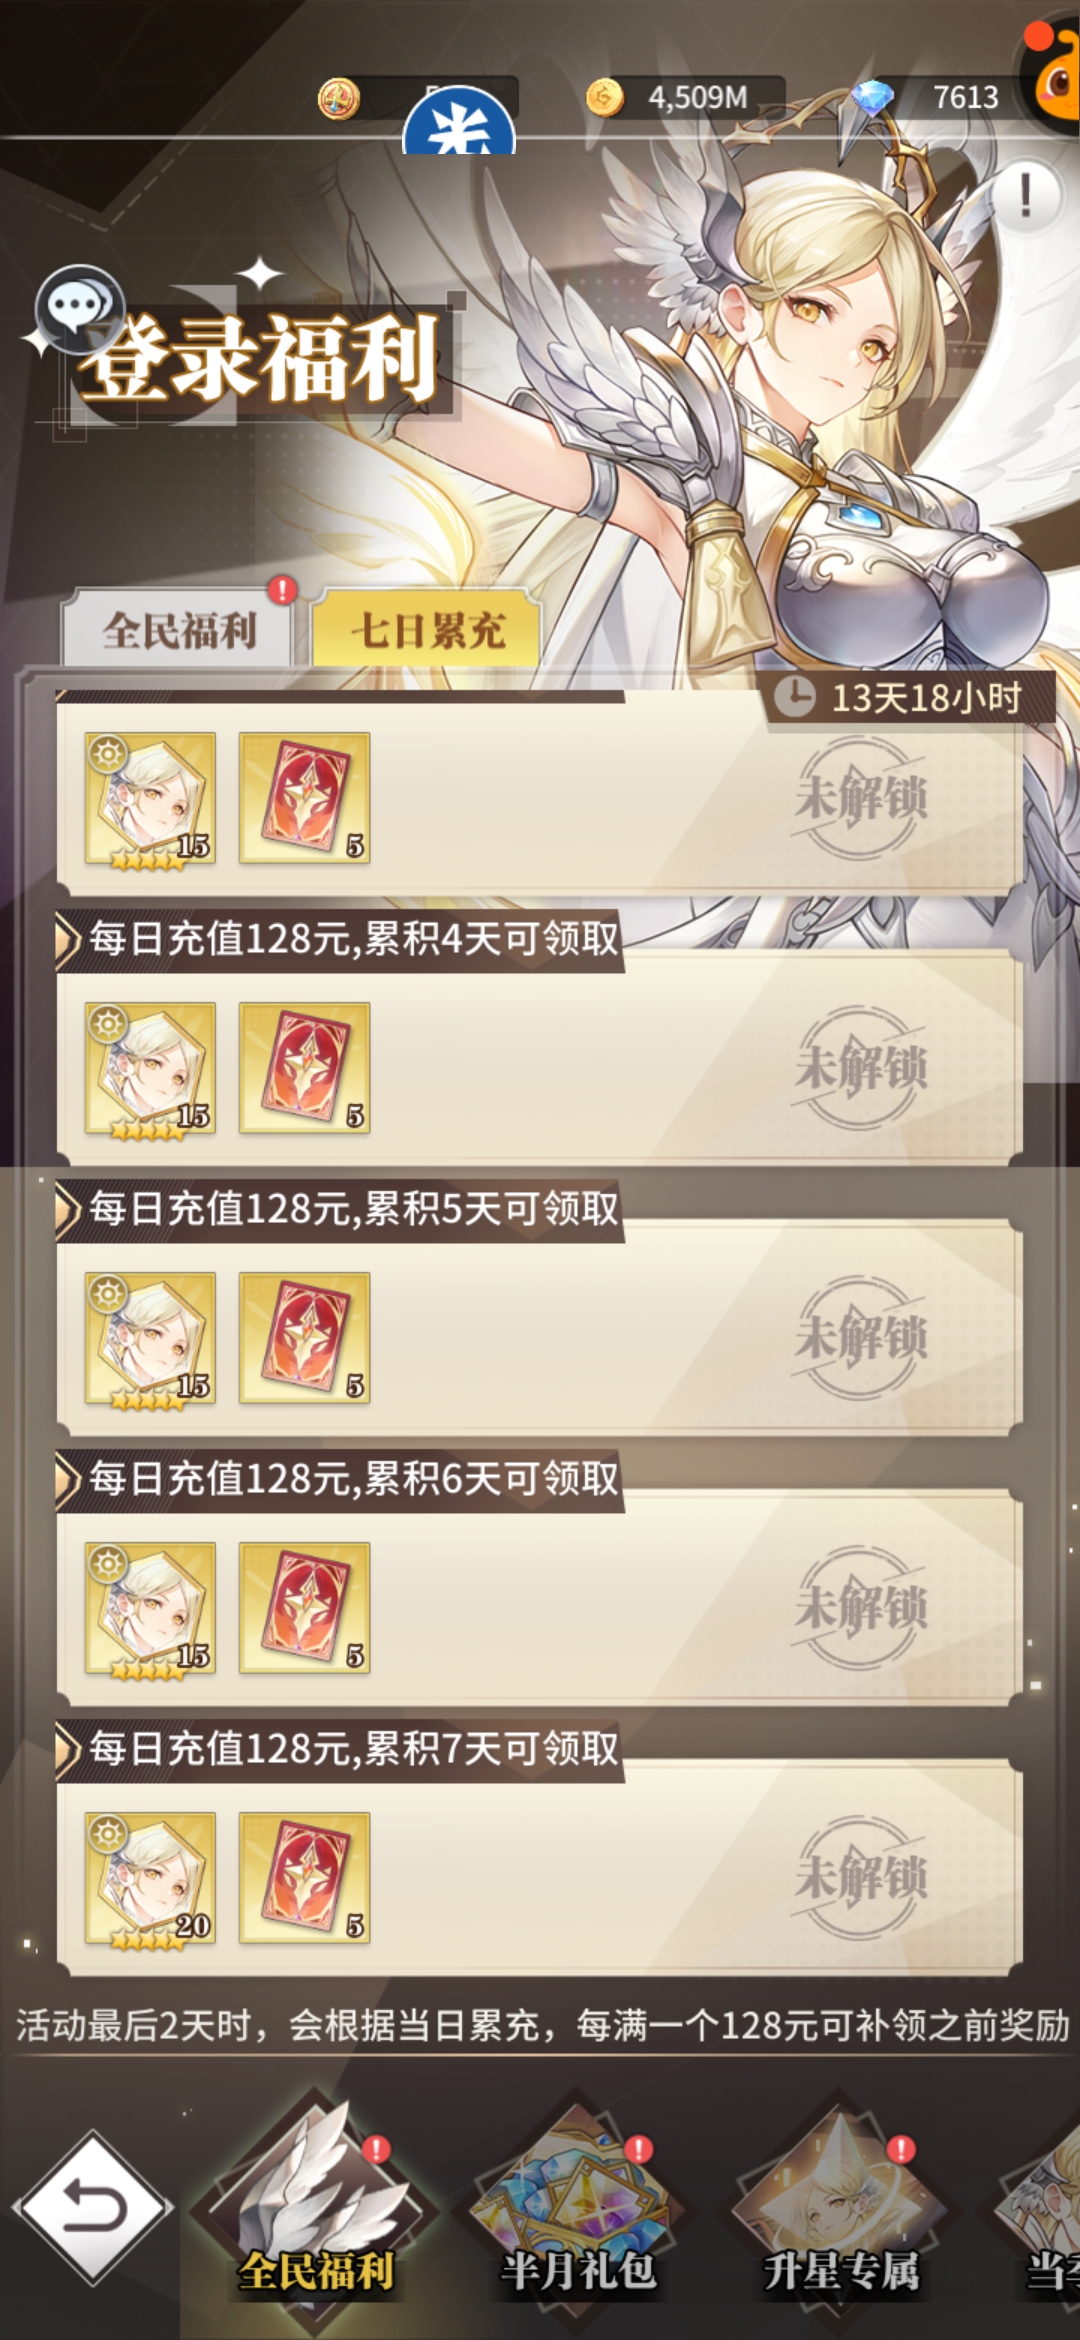Tap the medal currency icon at top
The height and width of the screenshot is (2340, 1080).
339,99
